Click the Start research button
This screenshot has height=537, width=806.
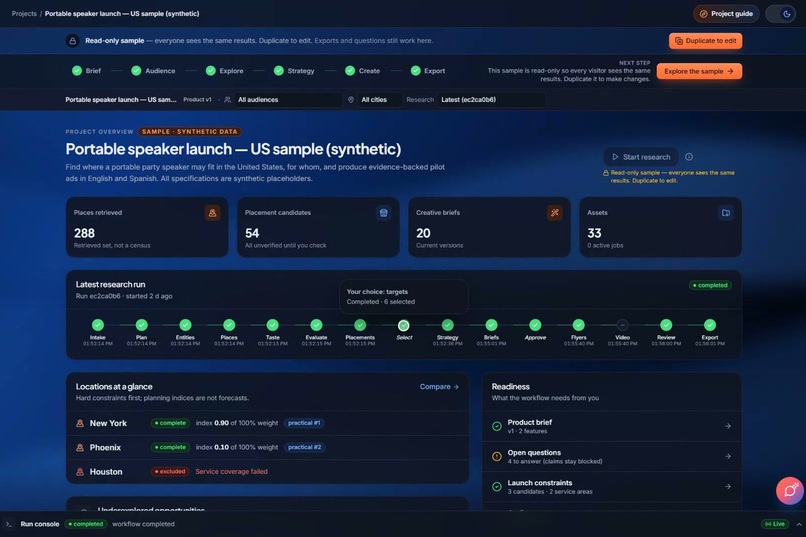tap(641, 157)
